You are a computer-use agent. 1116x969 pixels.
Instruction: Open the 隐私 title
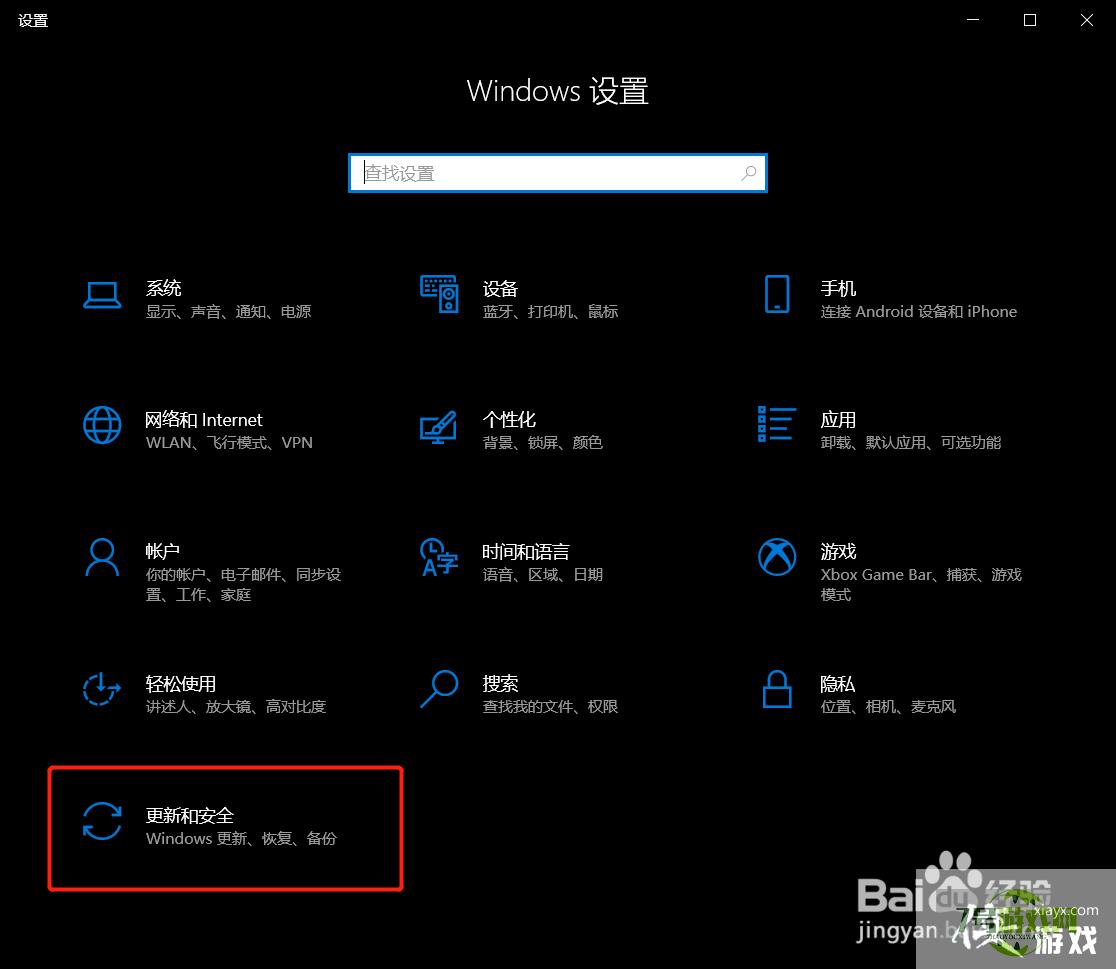pos(838,683)
